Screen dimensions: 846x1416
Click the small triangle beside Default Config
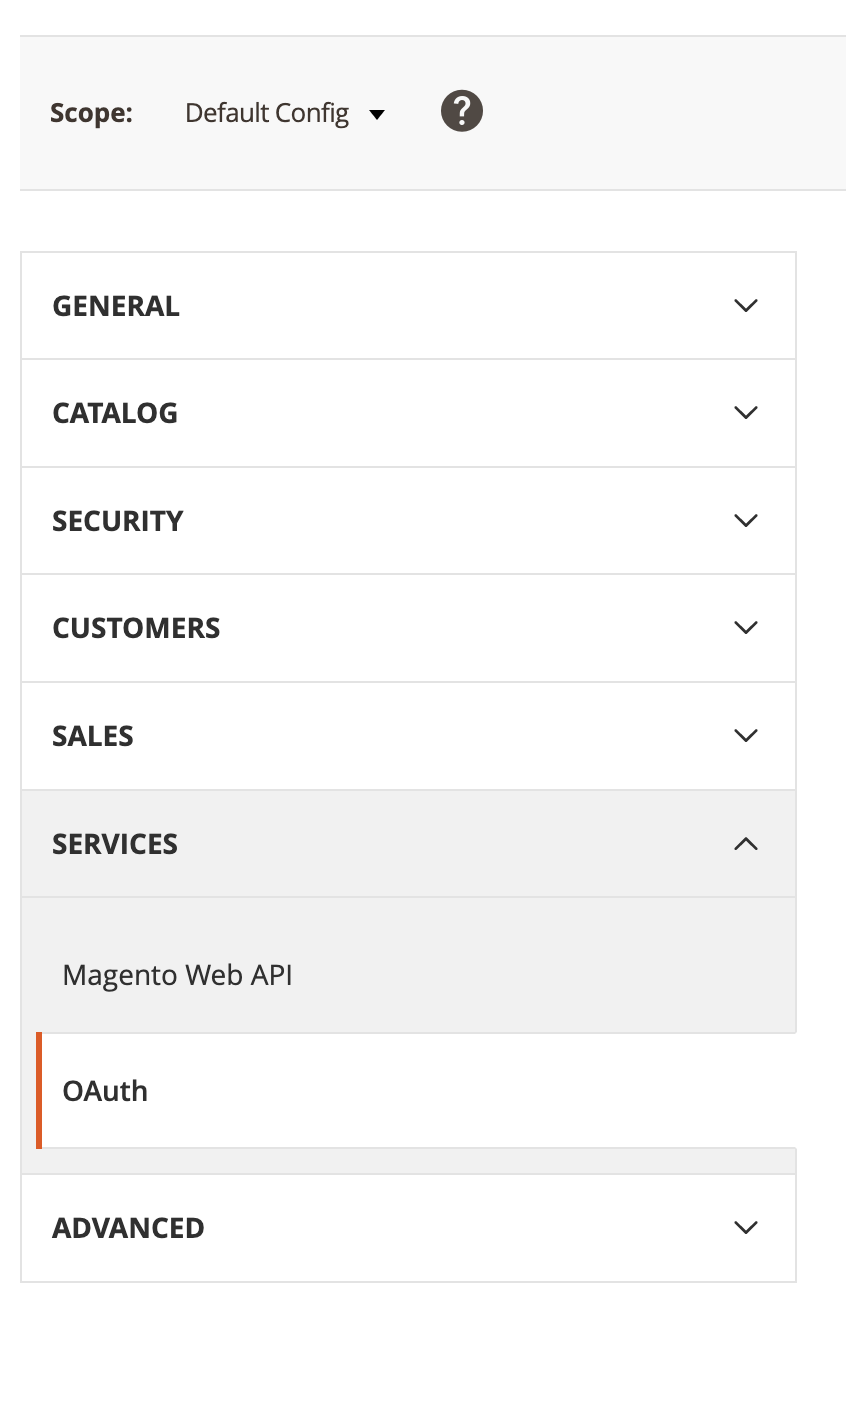377,115
